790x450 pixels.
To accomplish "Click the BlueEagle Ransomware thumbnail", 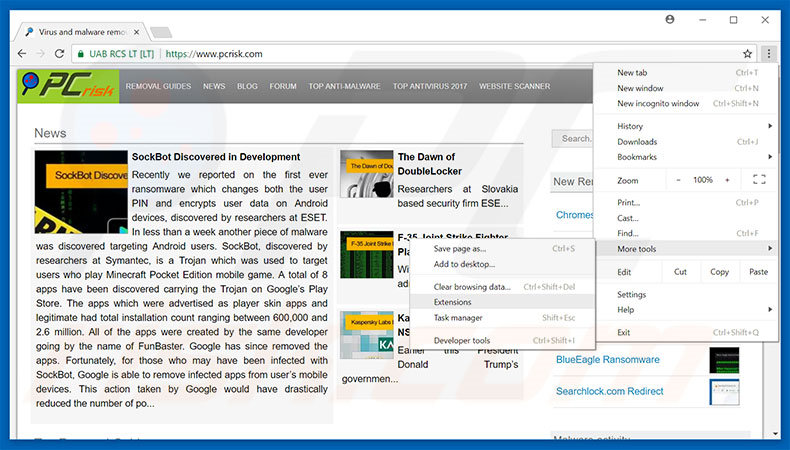I will [724, 360].
